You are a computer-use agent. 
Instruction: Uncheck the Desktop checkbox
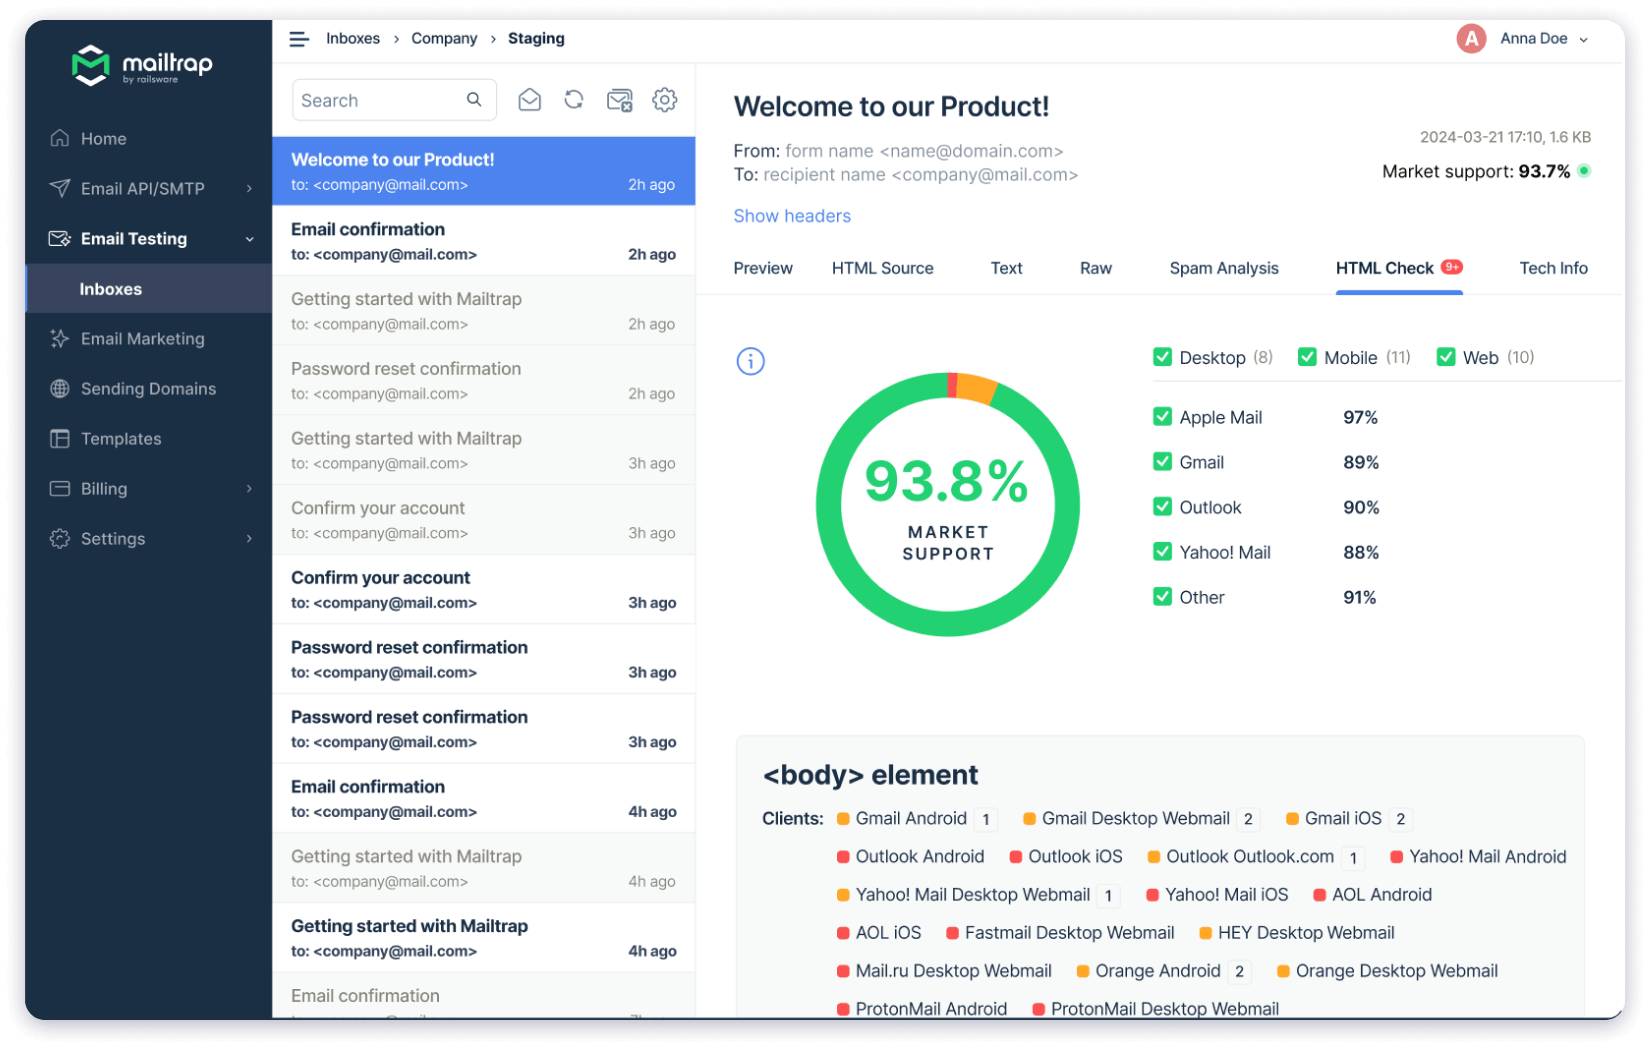coord(1162,357)
